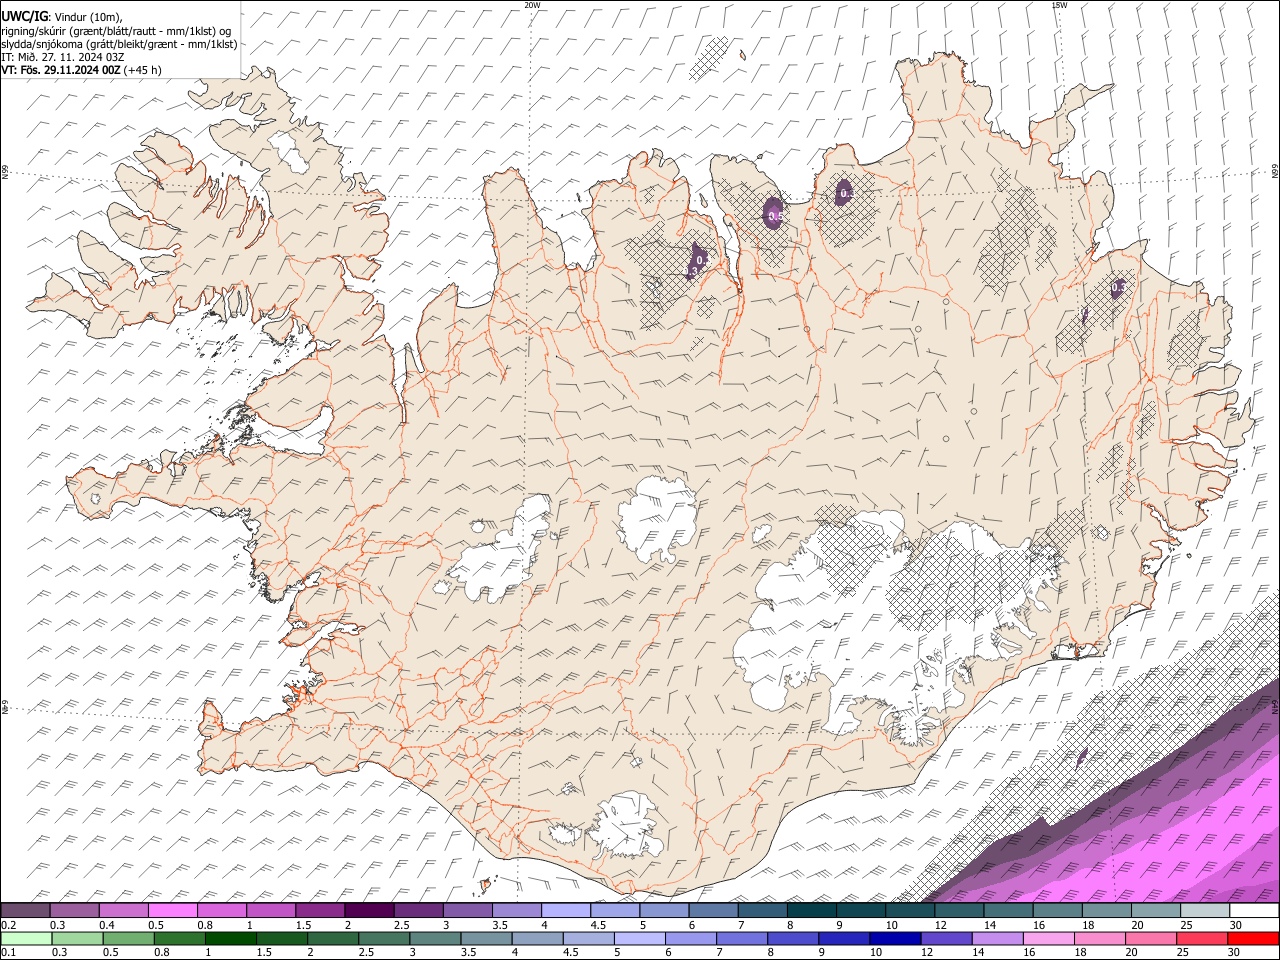Click the "IT: Mið. 27. 11. 2024 03Z" line

(x=62, y=57)
